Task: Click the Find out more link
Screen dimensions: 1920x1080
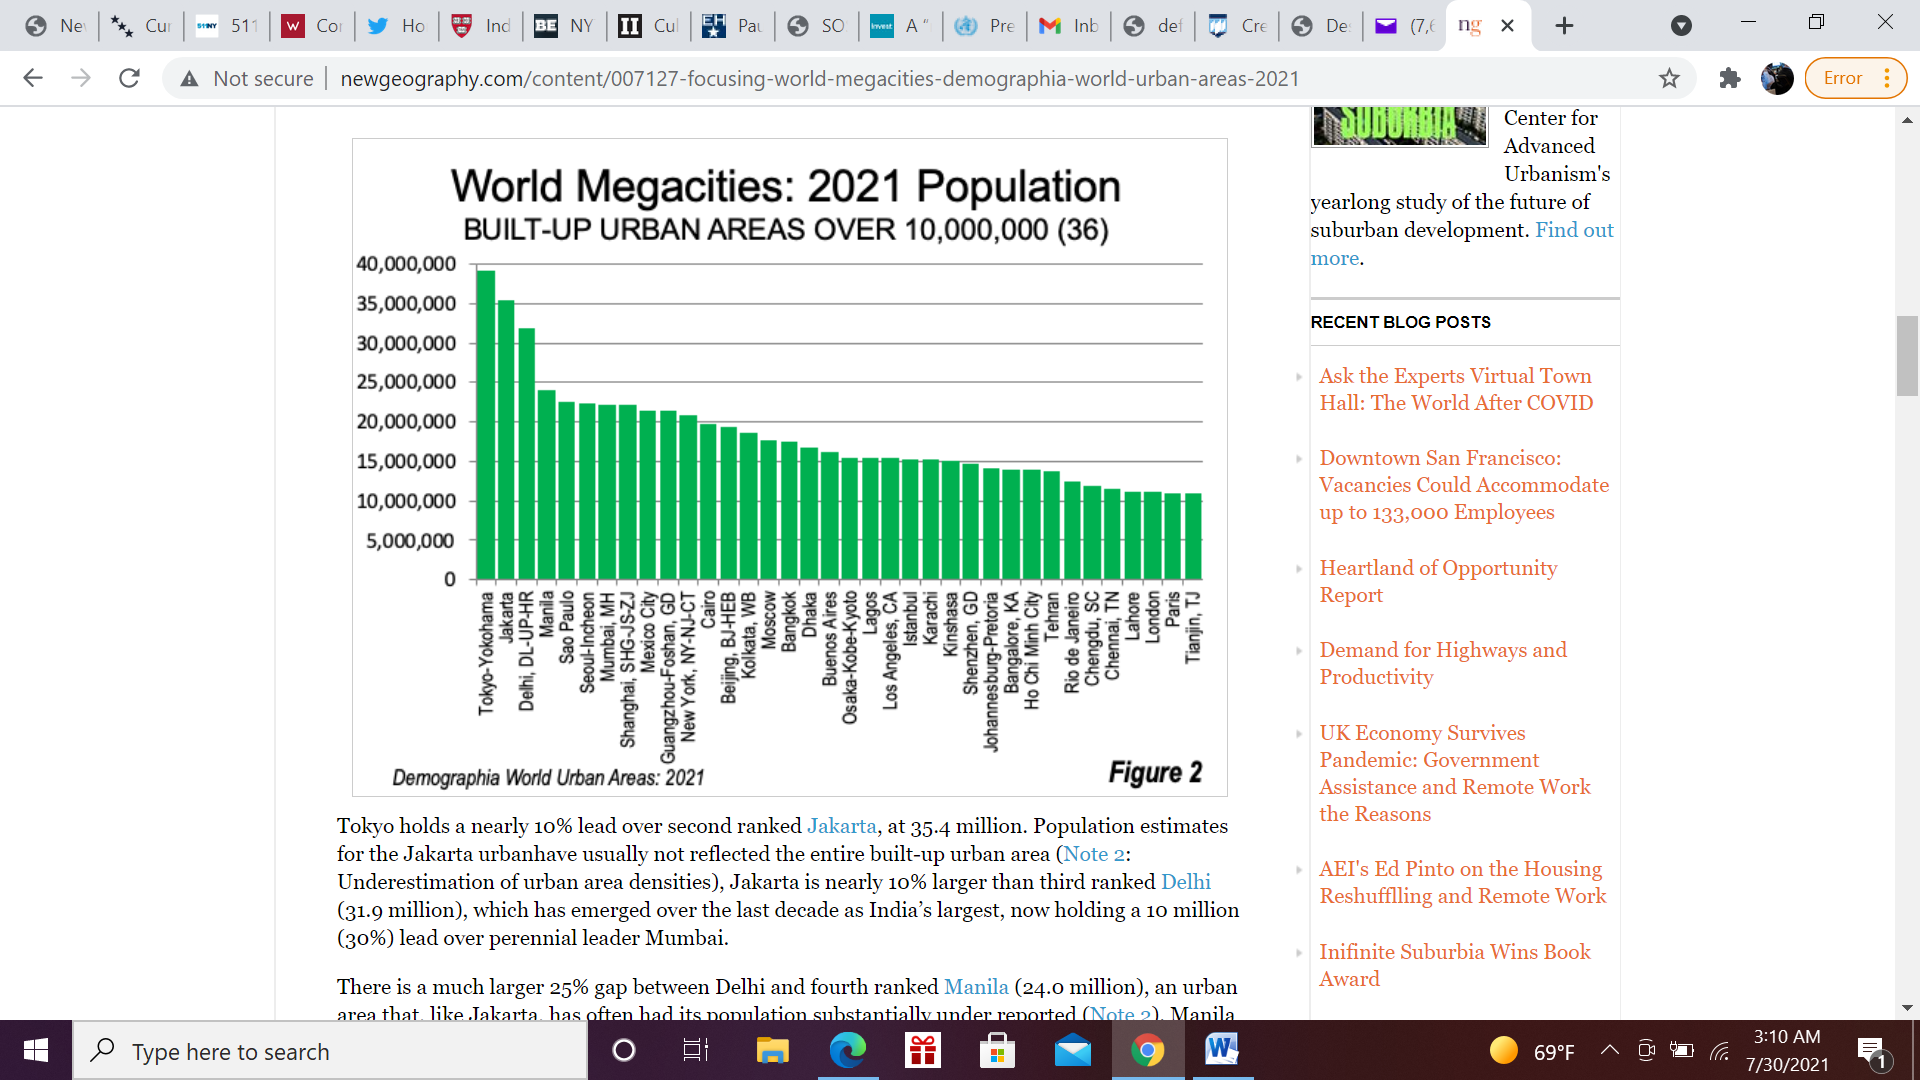Action: tap(1573, 230)
